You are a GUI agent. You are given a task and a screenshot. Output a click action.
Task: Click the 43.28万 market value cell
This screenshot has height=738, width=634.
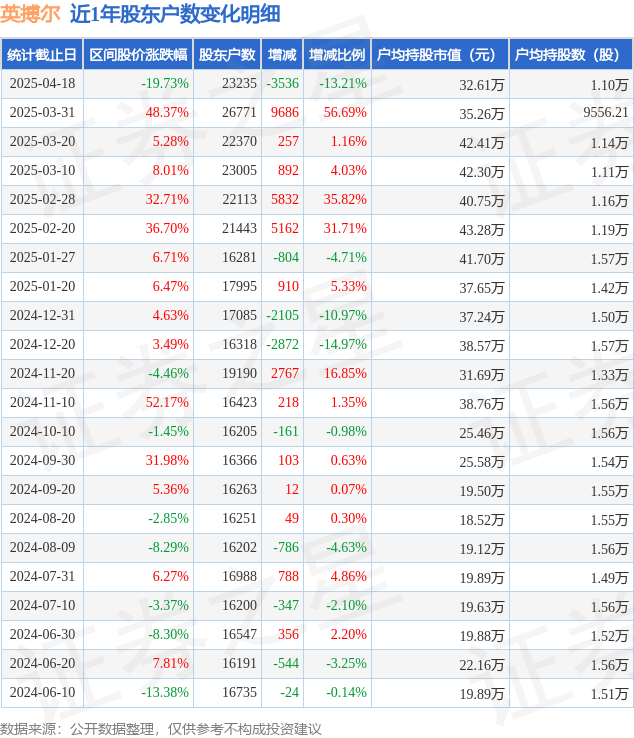[482, 230]
